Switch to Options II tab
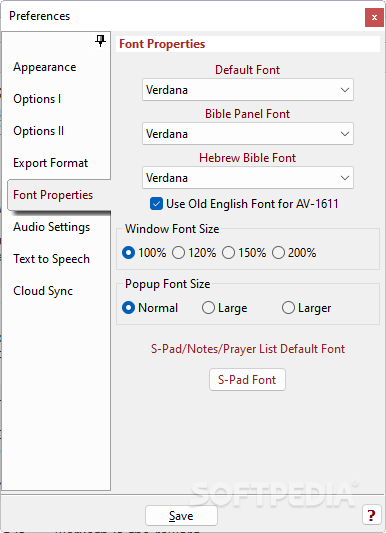Image resolution: width=386 pixels, height=533 pixels. [38, 131]
